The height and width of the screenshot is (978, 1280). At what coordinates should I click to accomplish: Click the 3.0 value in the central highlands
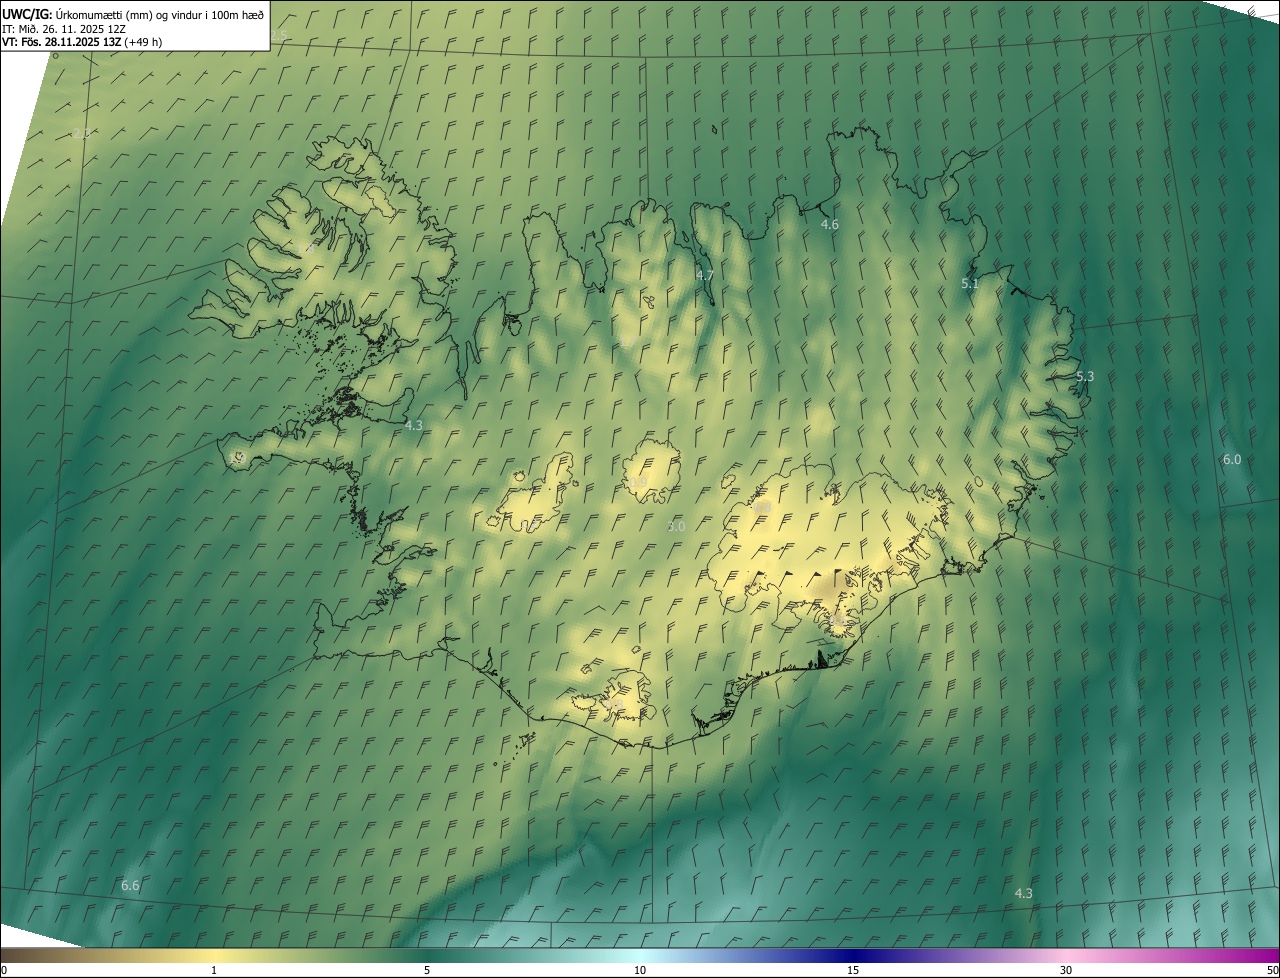click(x=676, y=527)
